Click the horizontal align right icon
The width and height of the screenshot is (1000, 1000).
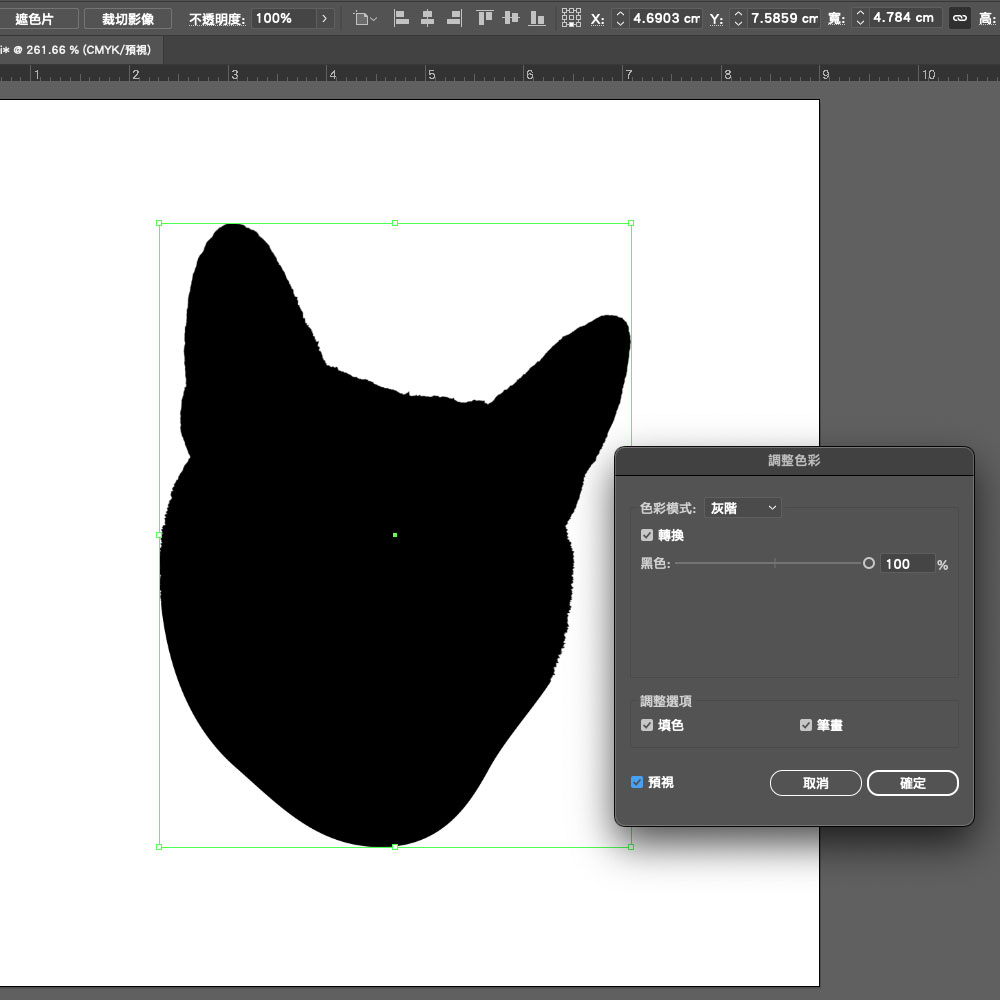455,18
